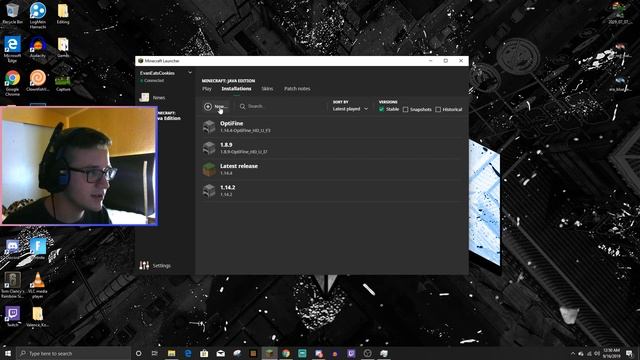Enable the Historical versions checkbox

[438, 109]
